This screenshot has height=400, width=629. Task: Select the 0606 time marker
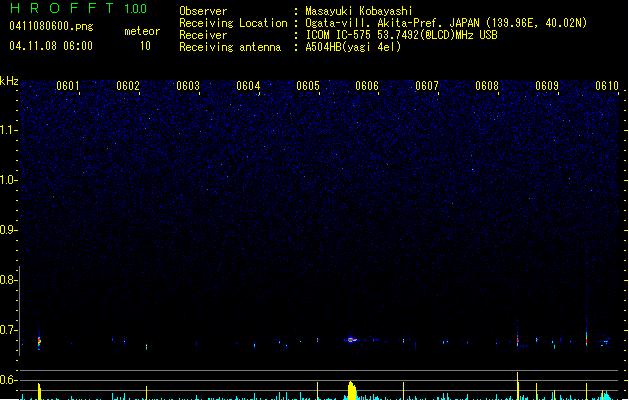(367, 86)
